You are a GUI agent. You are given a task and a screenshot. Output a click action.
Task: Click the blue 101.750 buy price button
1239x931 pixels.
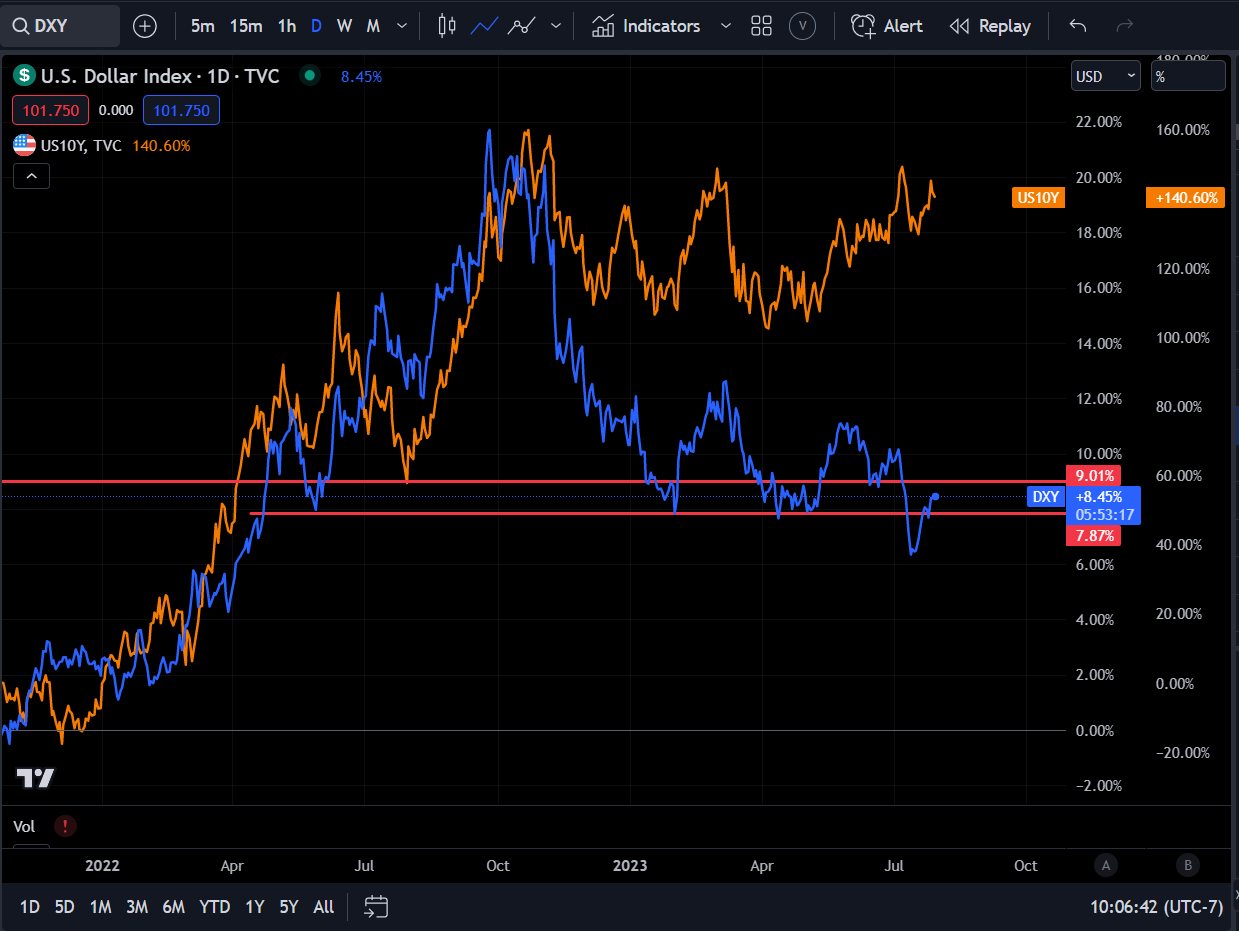click(181, 110)
